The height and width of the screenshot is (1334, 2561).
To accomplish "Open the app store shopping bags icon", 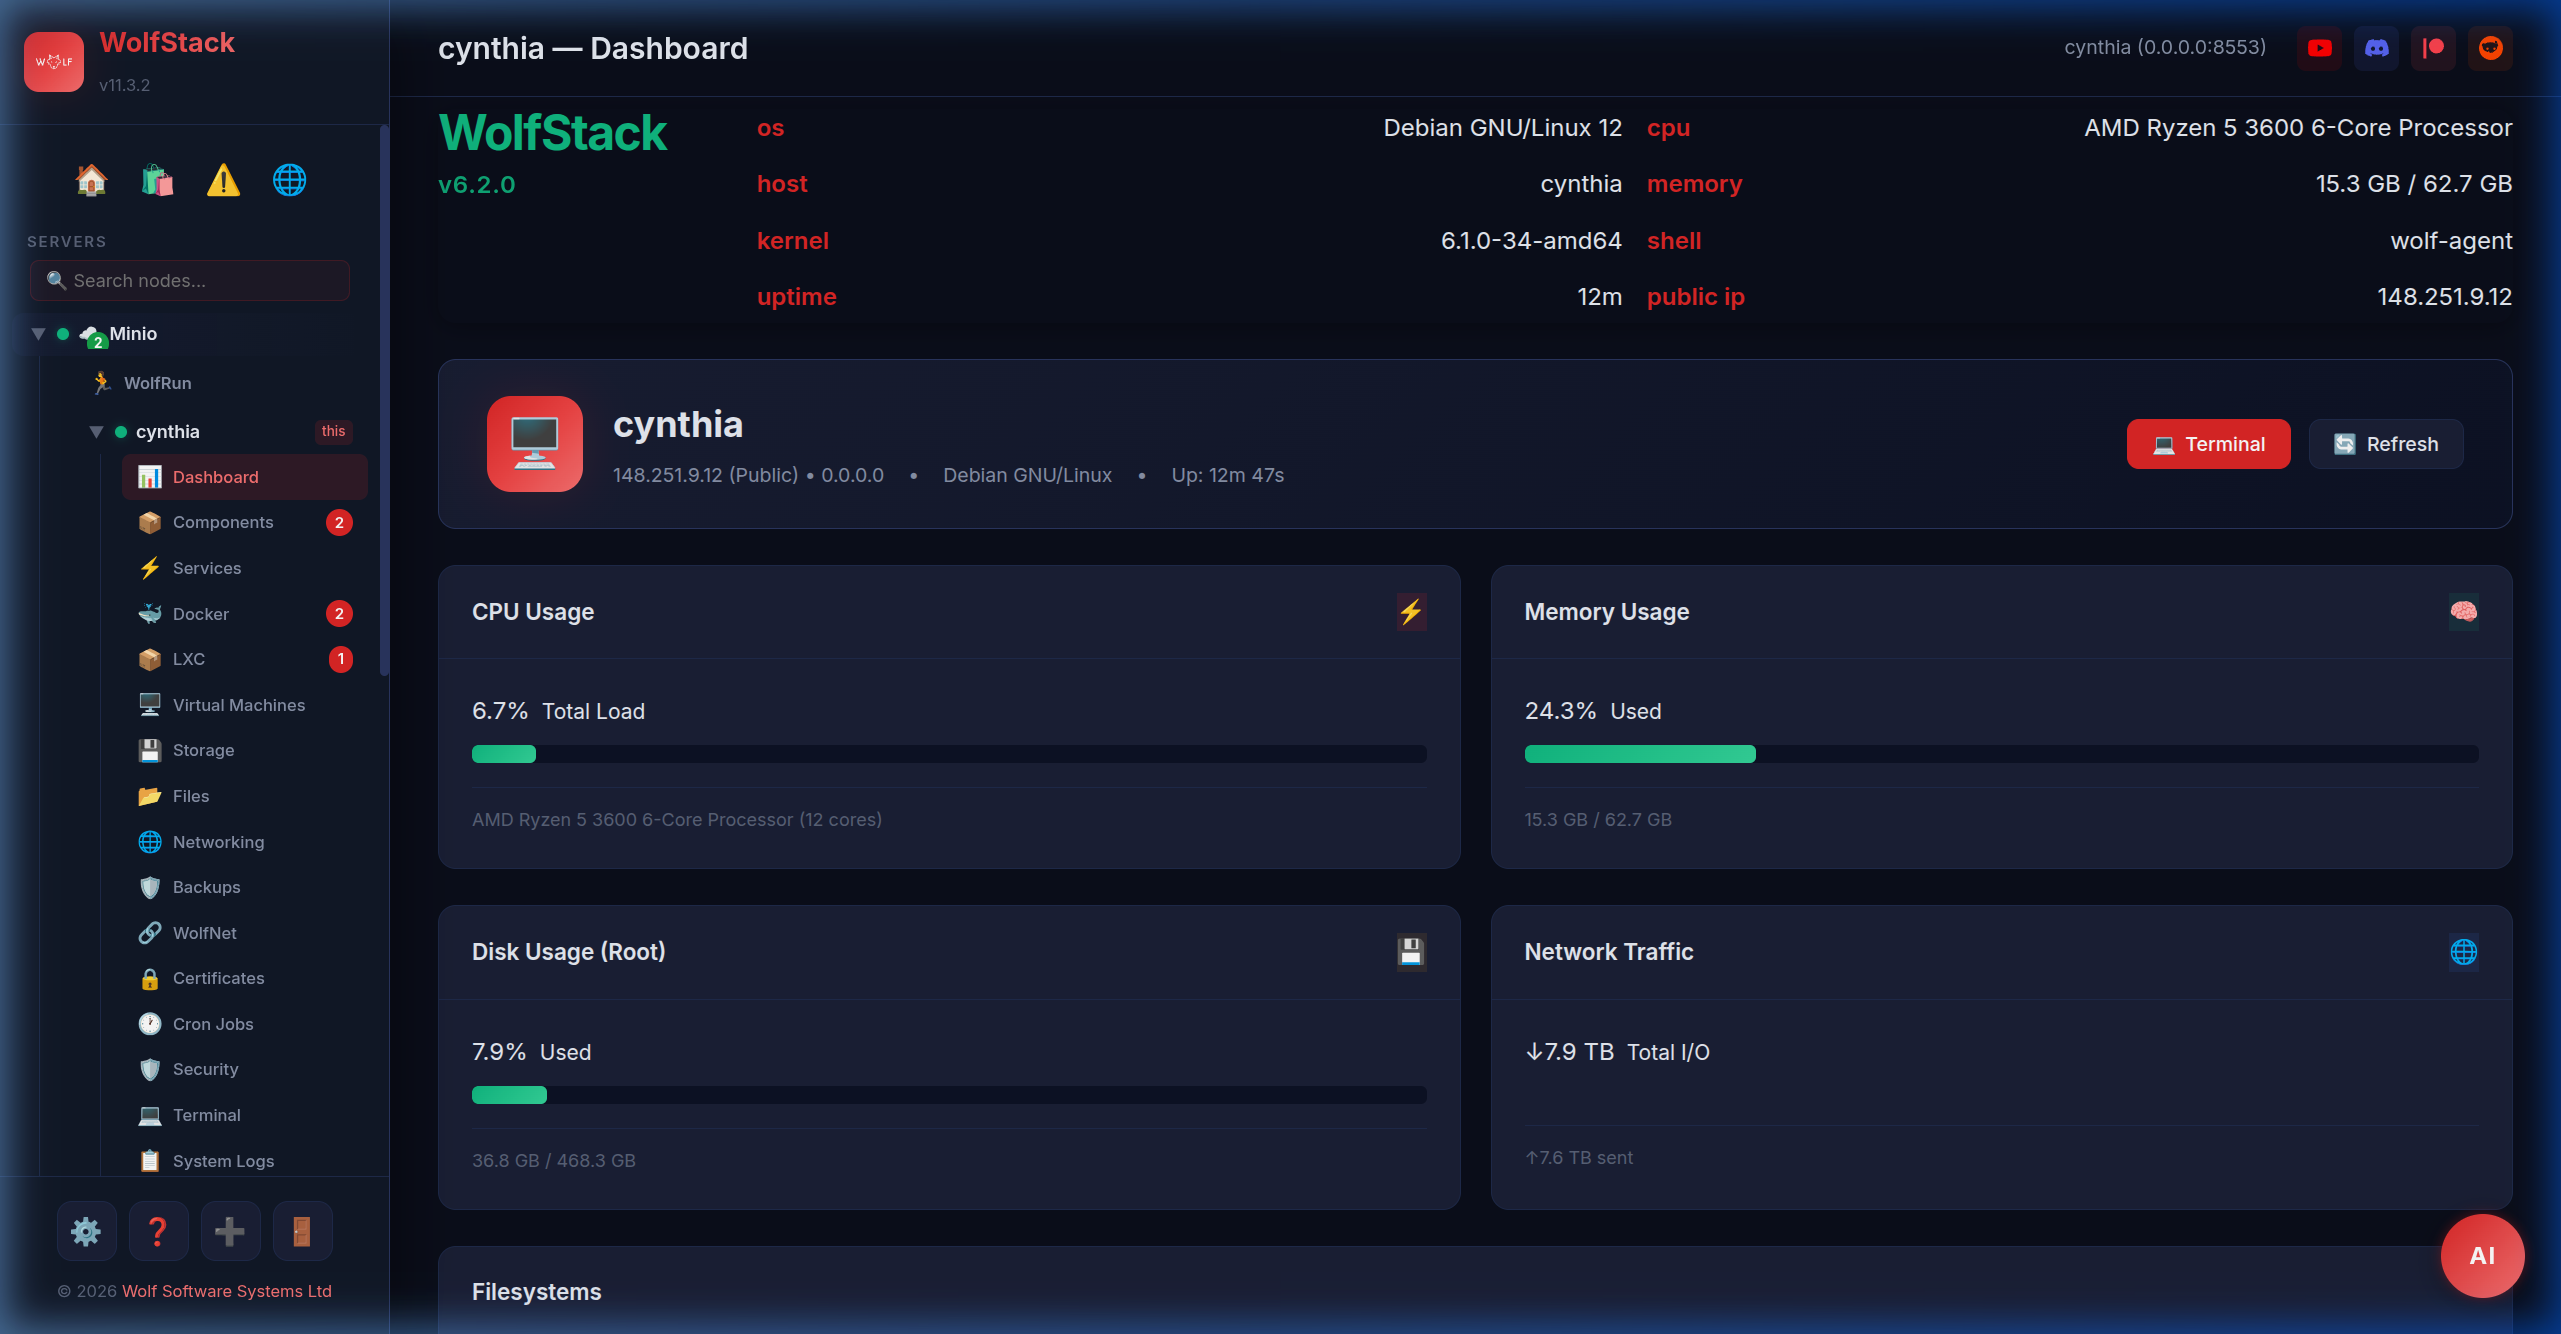I will coord(157,180).
